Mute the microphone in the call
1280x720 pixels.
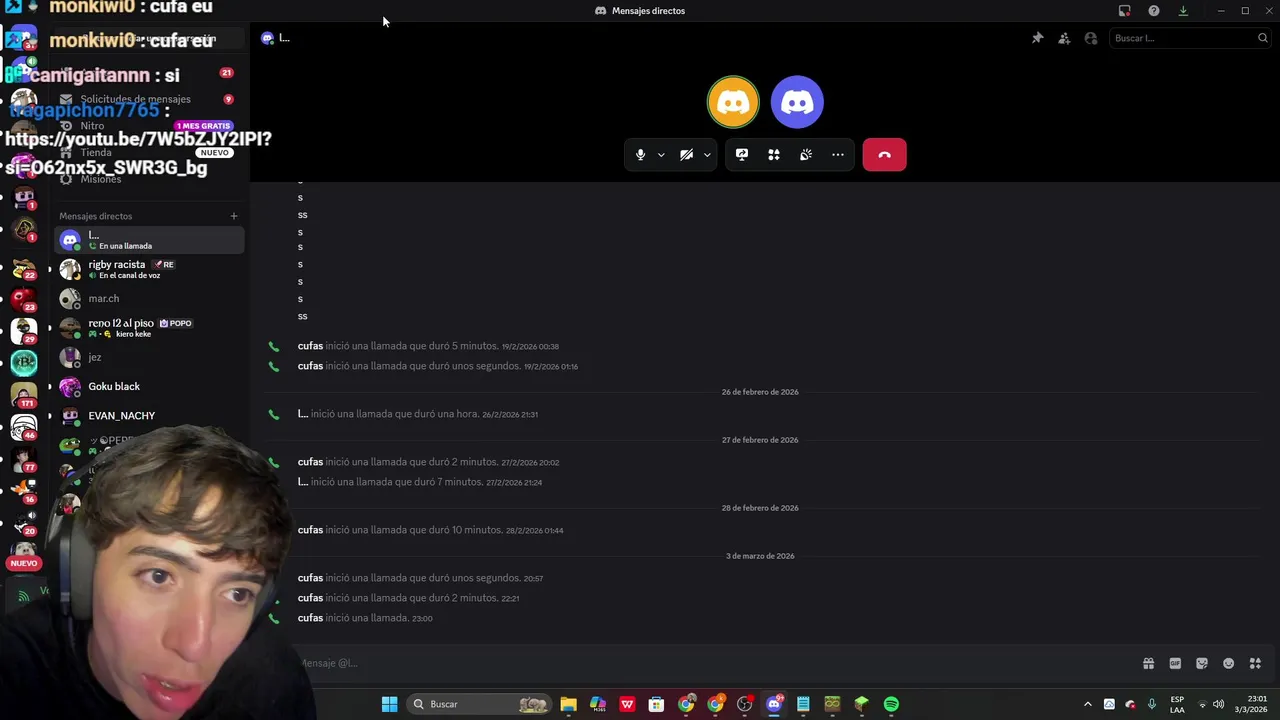click(641, 155)
